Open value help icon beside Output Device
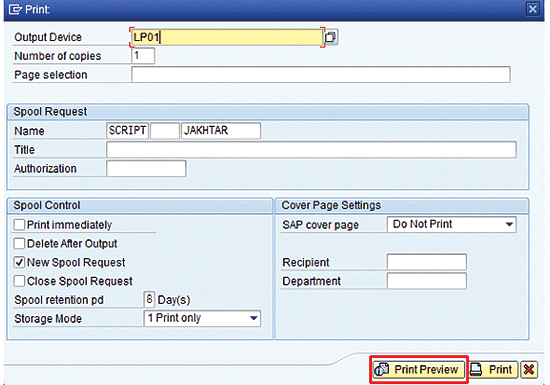Image resolution: width=550 pixels, height=385 pixels. pyautogui.click(x=331, y=37)
